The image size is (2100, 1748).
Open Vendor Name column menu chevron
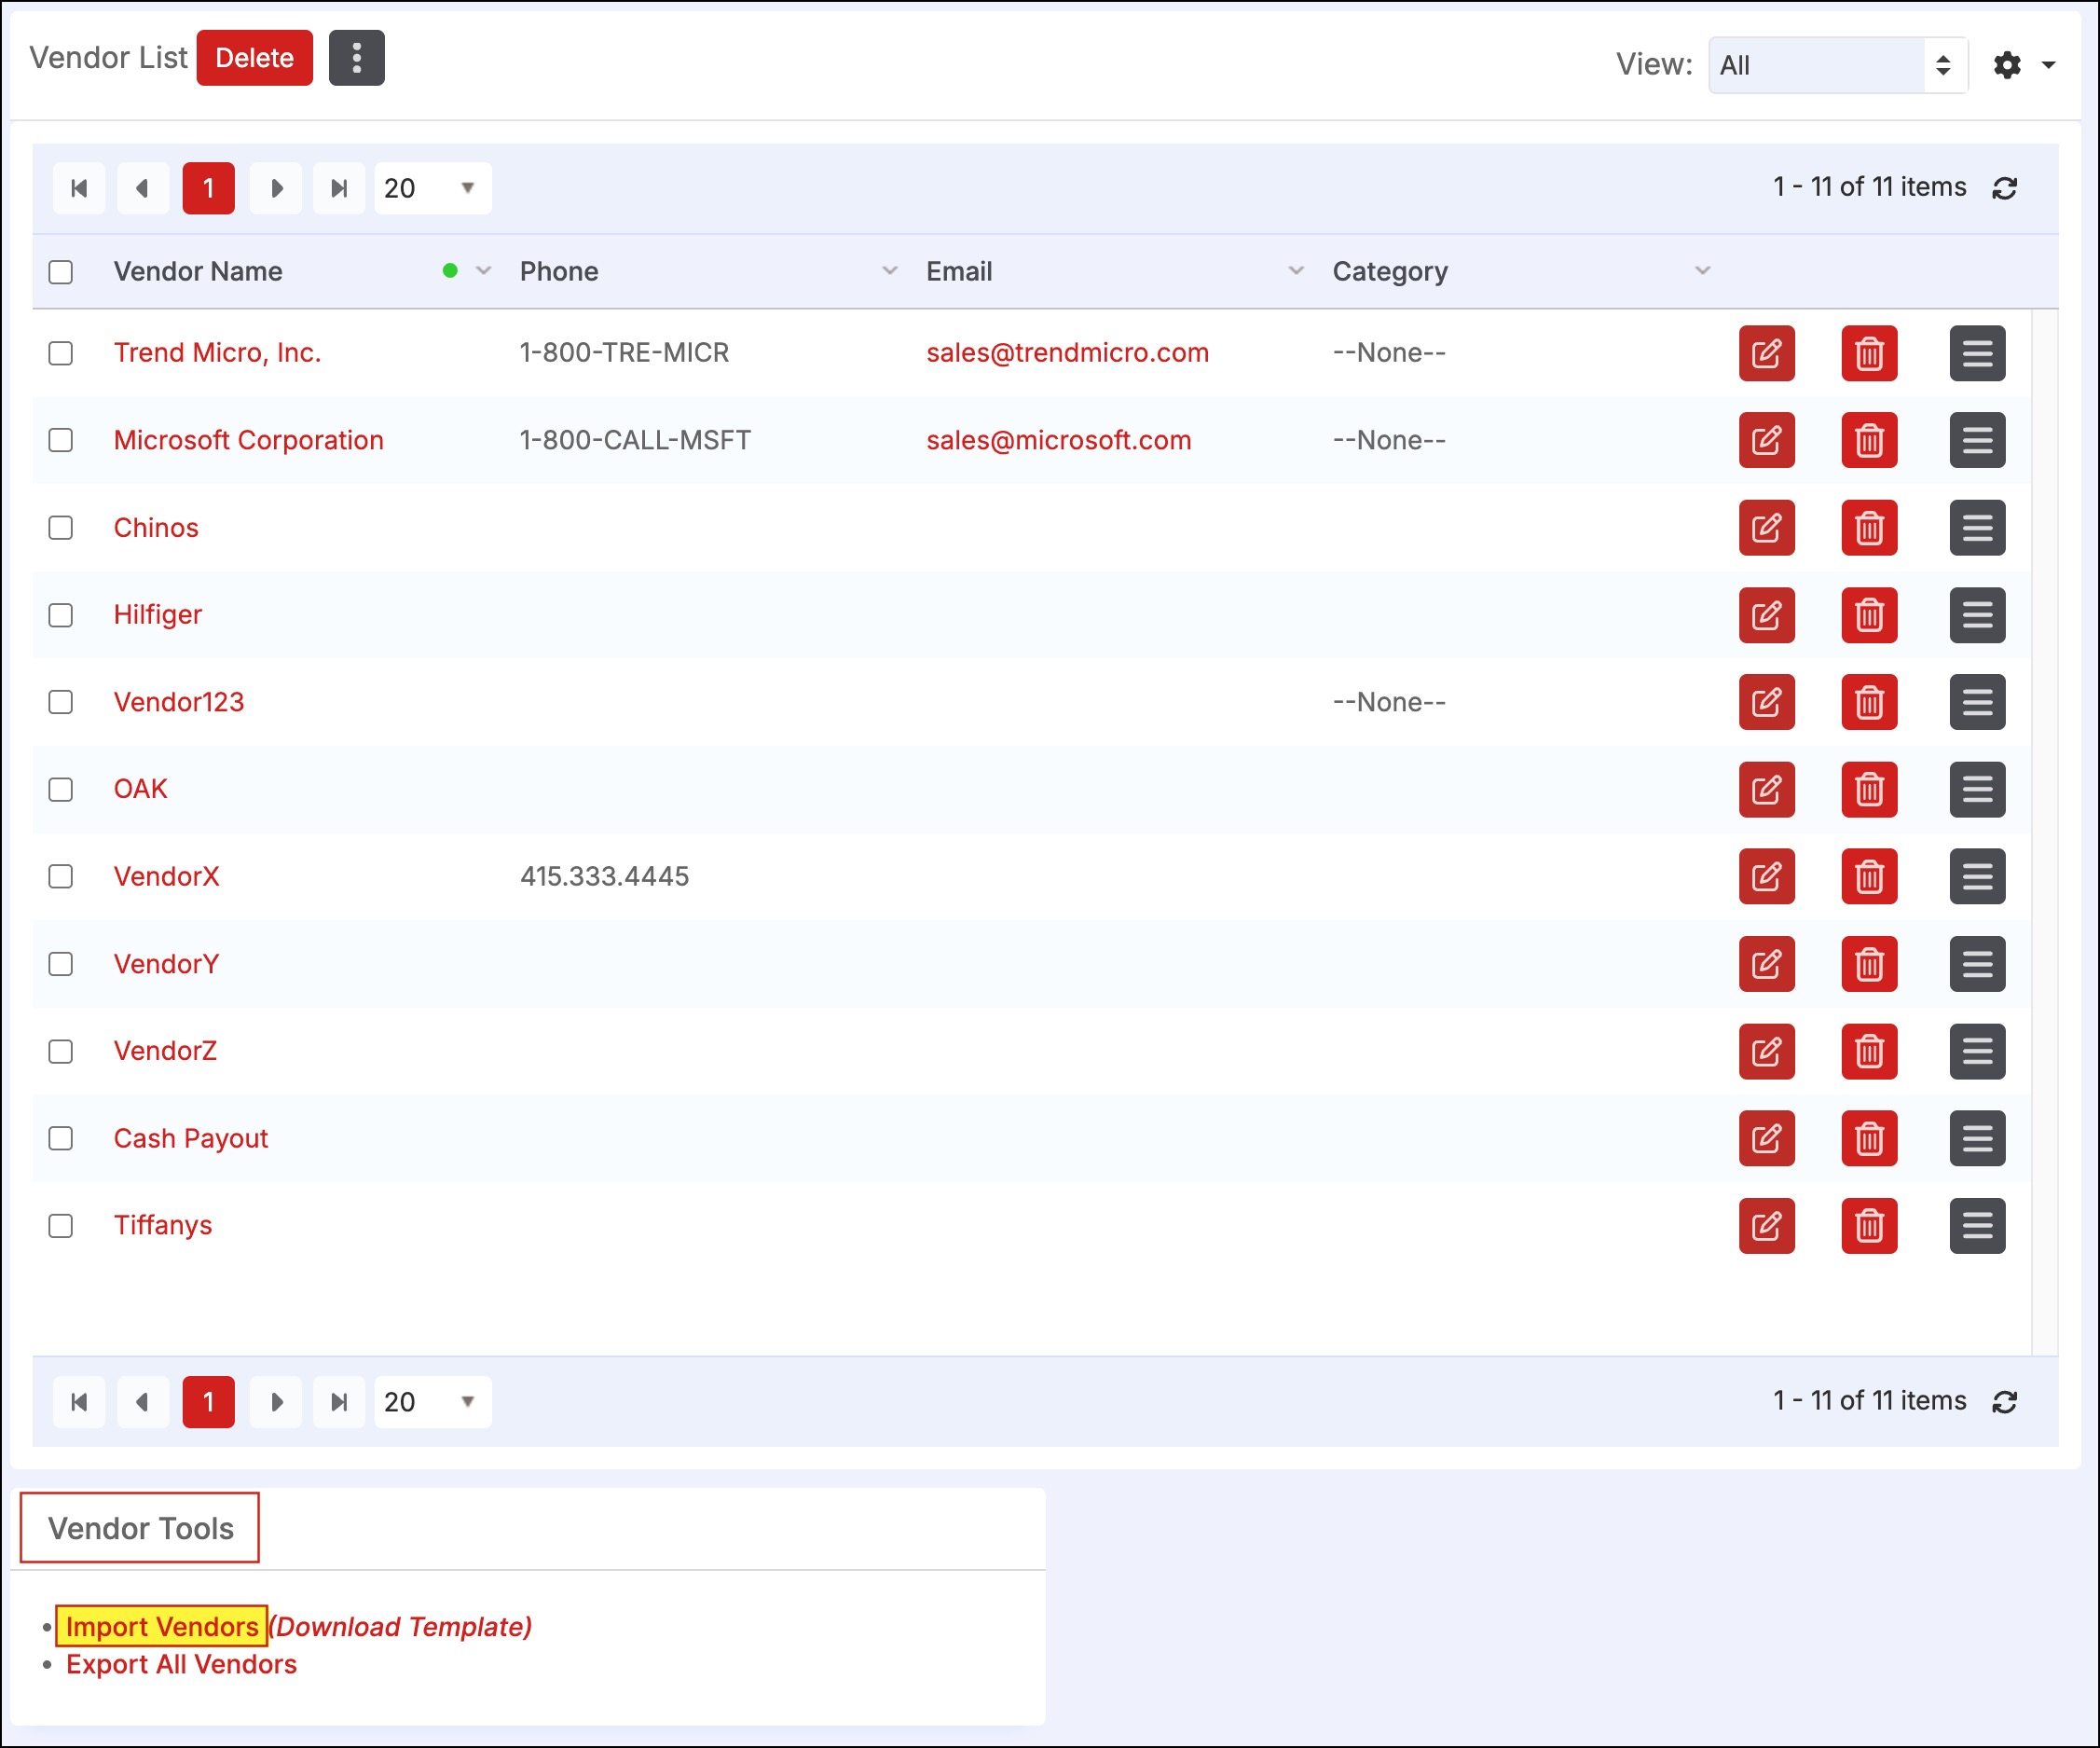pyautogui.click(x=483, y=271)
